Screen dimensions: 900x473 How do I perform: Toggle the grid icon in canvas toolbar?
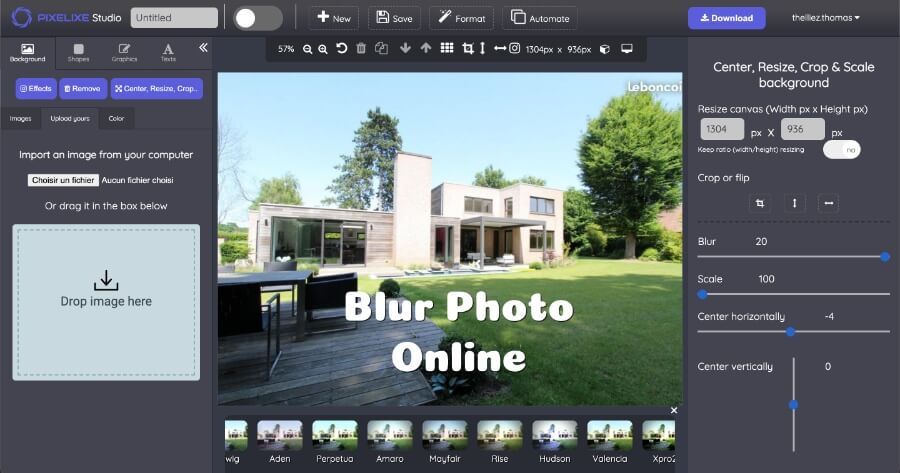(x=447, y=48)
